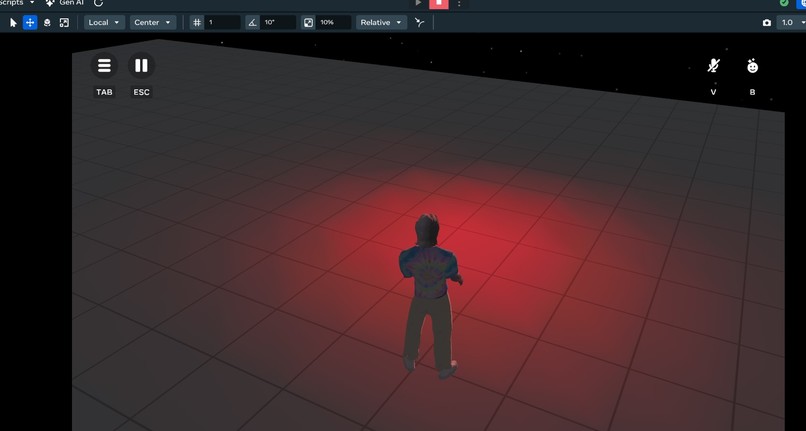Viewport: 806px width, 431px height.
Task: Open the three-dot playback options menu
Action: (x=459, y=4)
